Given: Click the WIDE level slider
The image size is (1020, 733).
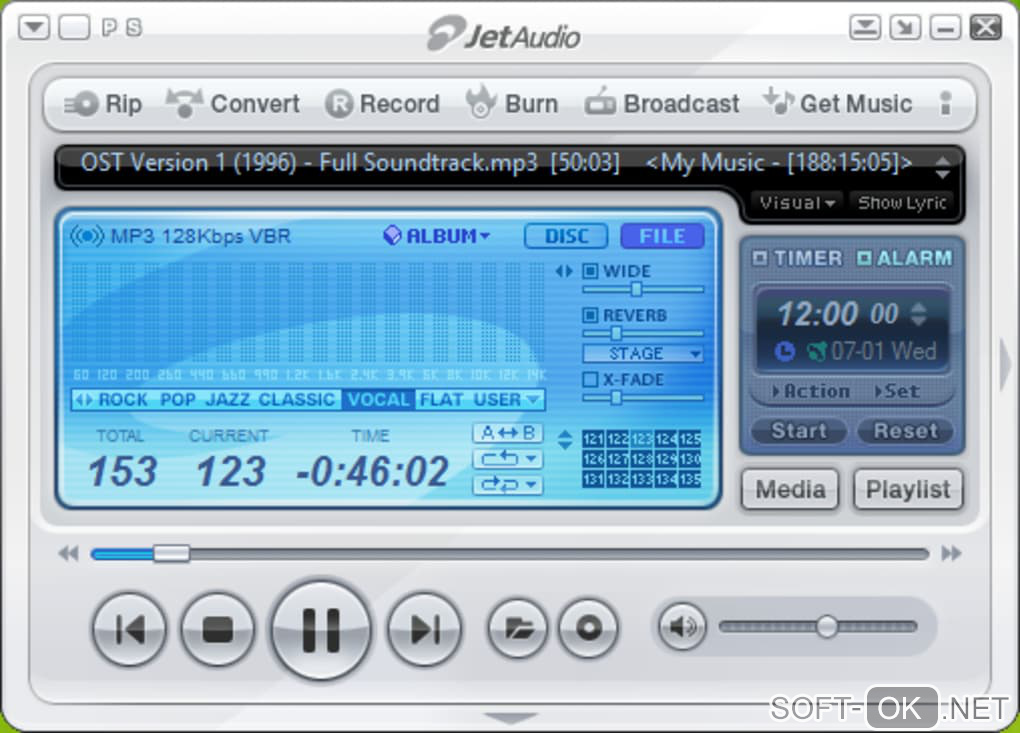Looking at the screenshot, I should tap(643, 289).
